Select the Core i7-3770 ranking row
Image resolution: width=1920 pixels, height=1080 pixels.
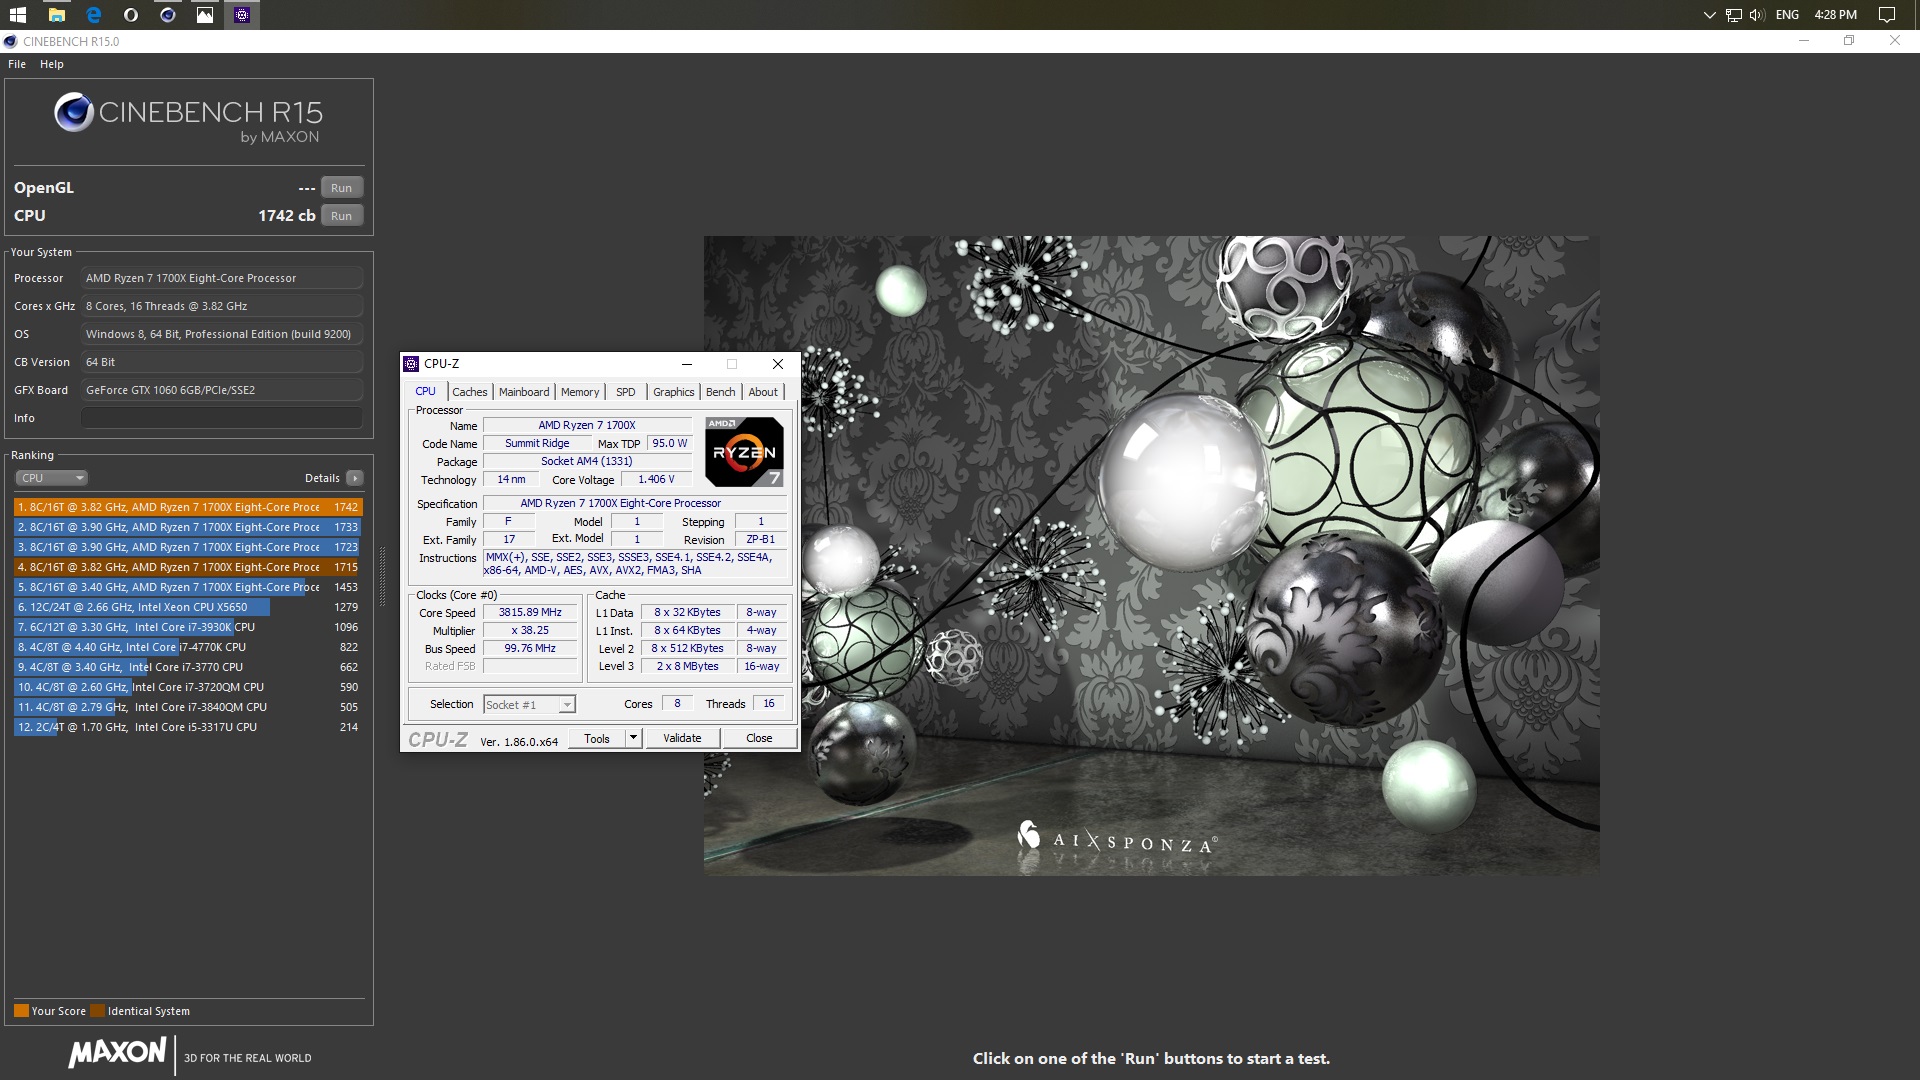[188, 667]
